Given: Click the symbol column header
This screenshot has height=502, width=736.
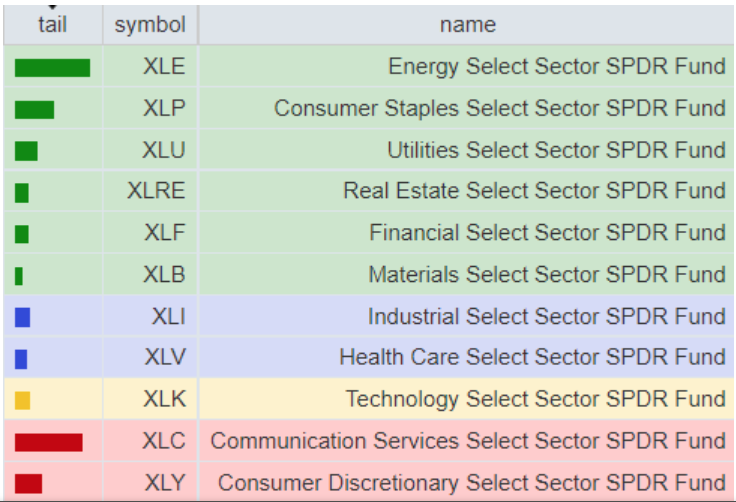Looking at the screenshot, I should tap(150, 25).
